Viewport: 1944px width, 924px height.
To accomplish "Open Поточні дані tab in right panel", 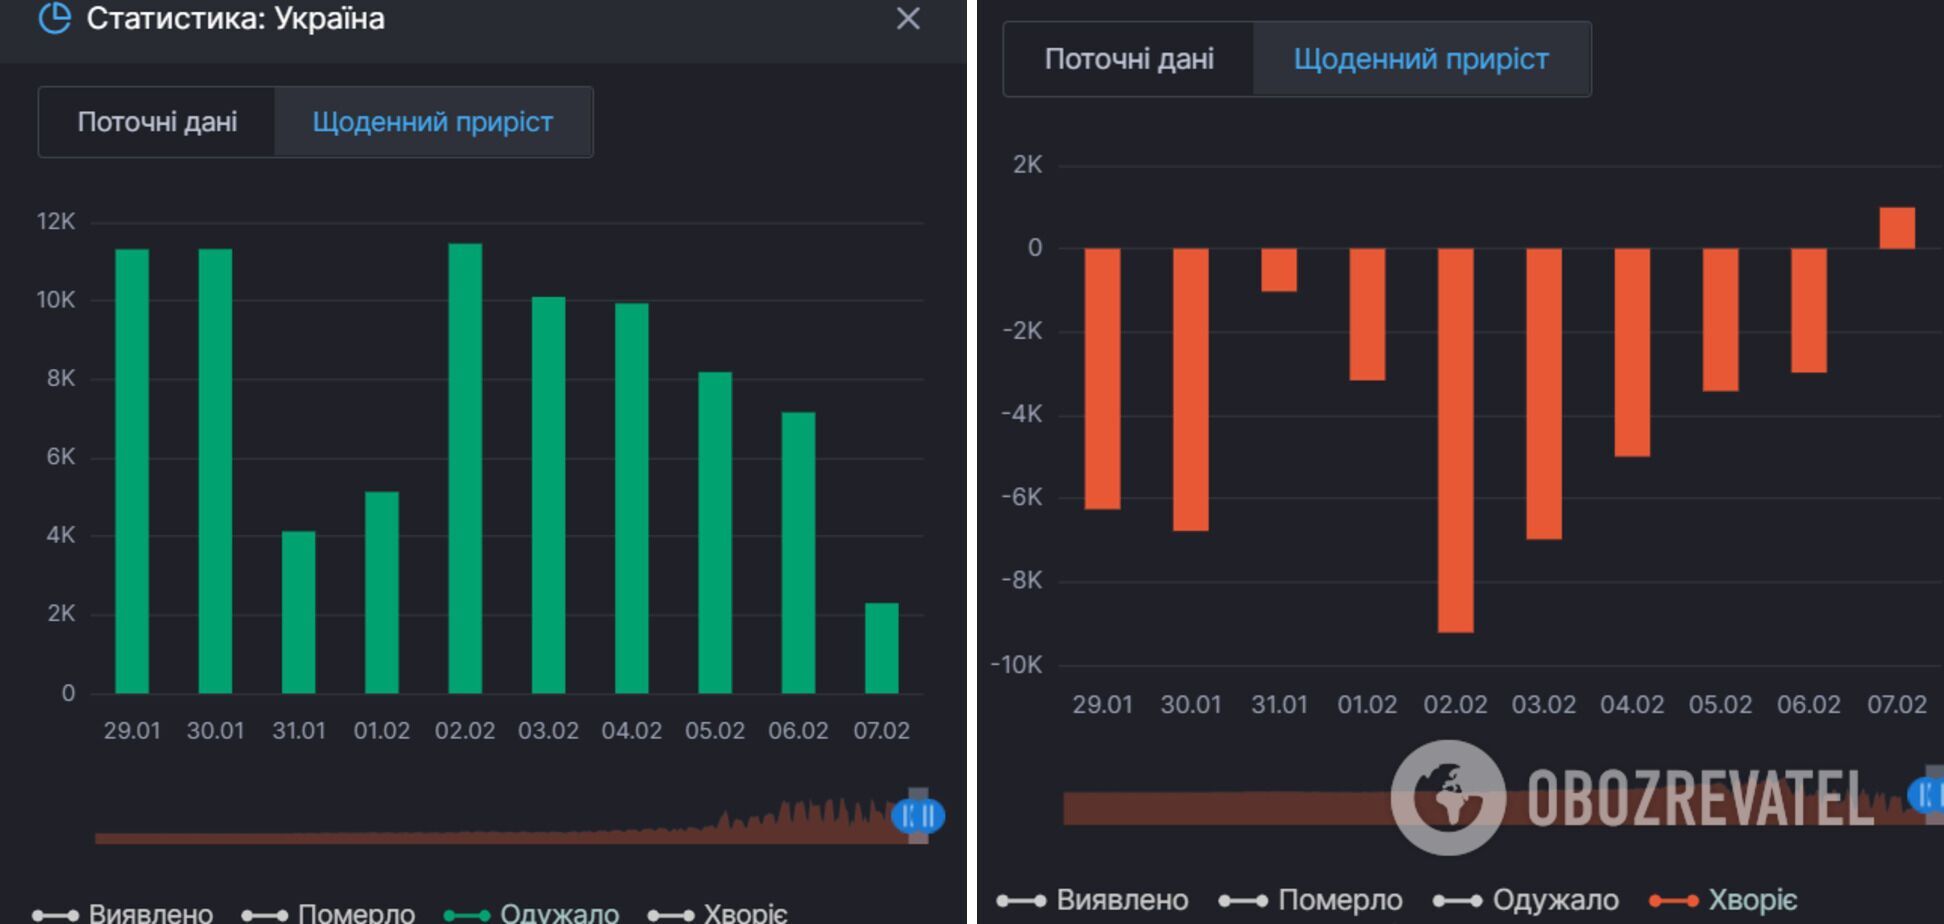I will [1129, 60].
